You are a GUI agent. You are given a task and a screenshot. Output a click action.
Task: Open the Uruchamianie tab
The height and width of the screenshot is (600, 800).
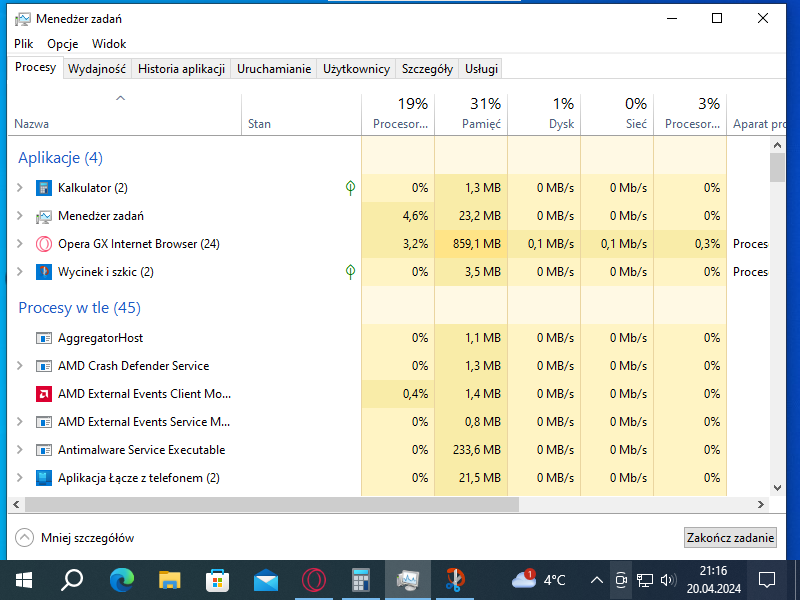pyautogui.click(x=274, y=69)
